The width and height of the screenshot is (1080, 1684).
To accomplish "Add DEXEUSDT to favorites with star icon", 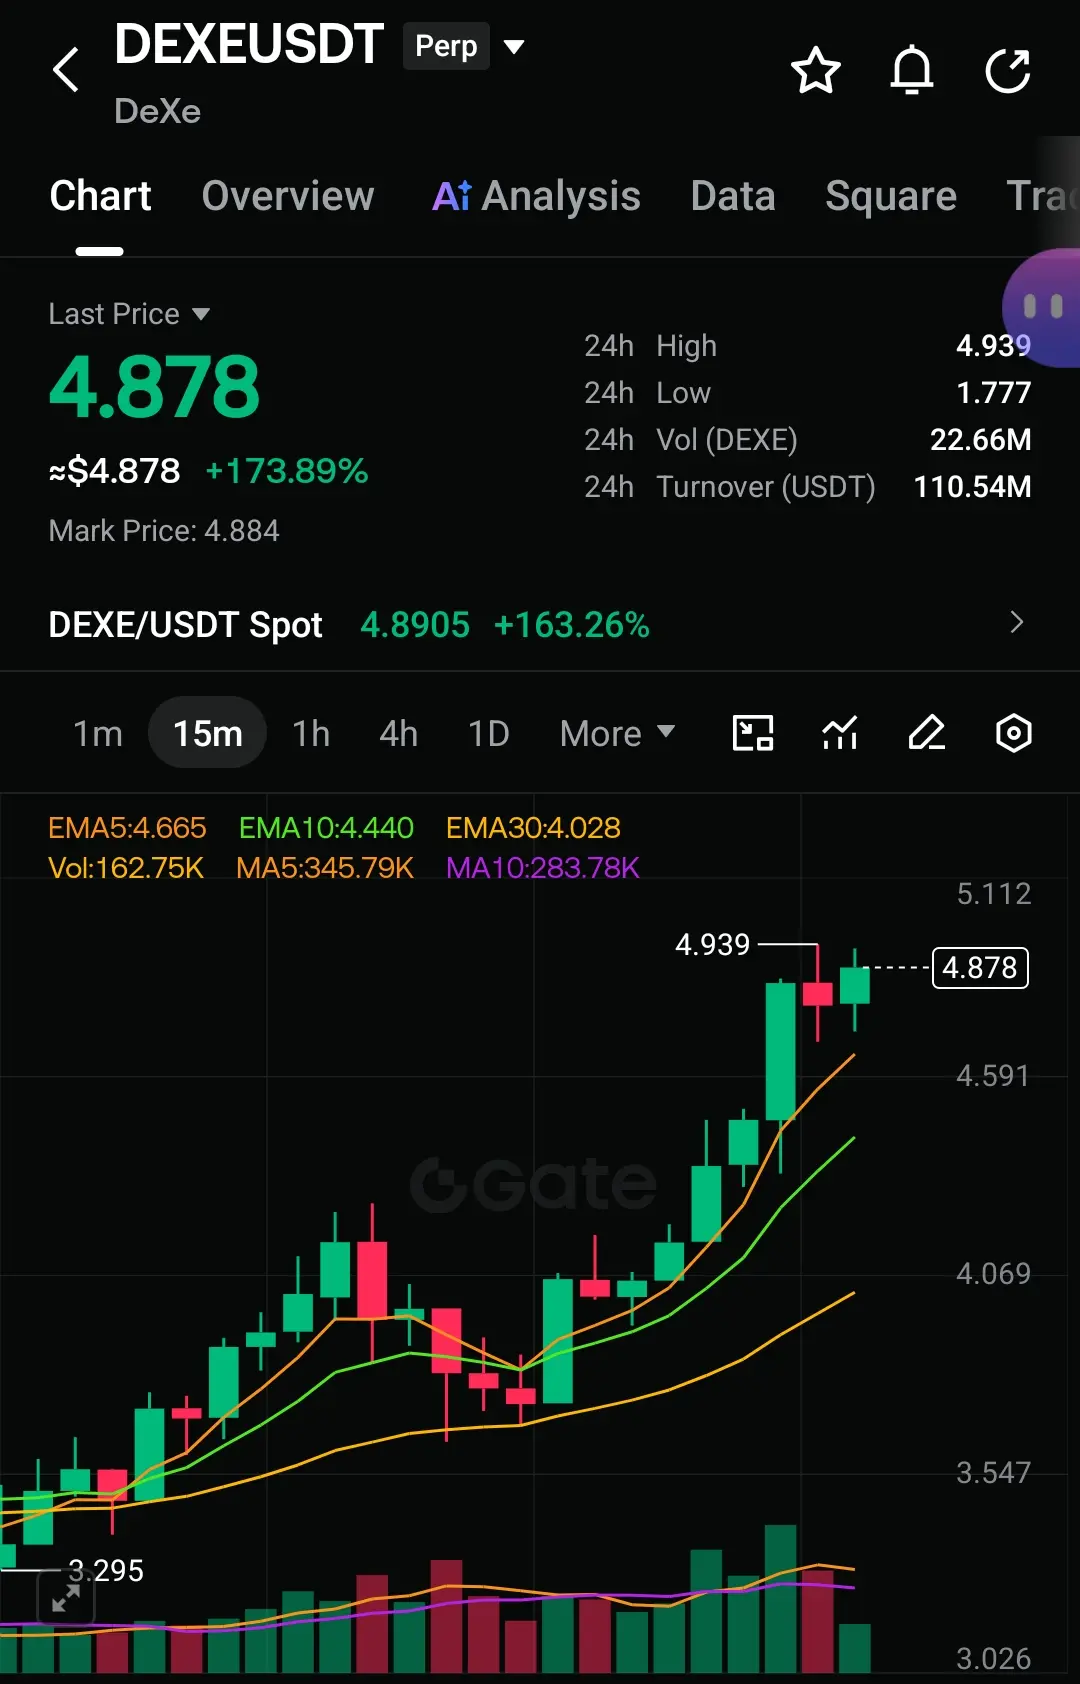I will pyautogui.click(x=816, y=70).
